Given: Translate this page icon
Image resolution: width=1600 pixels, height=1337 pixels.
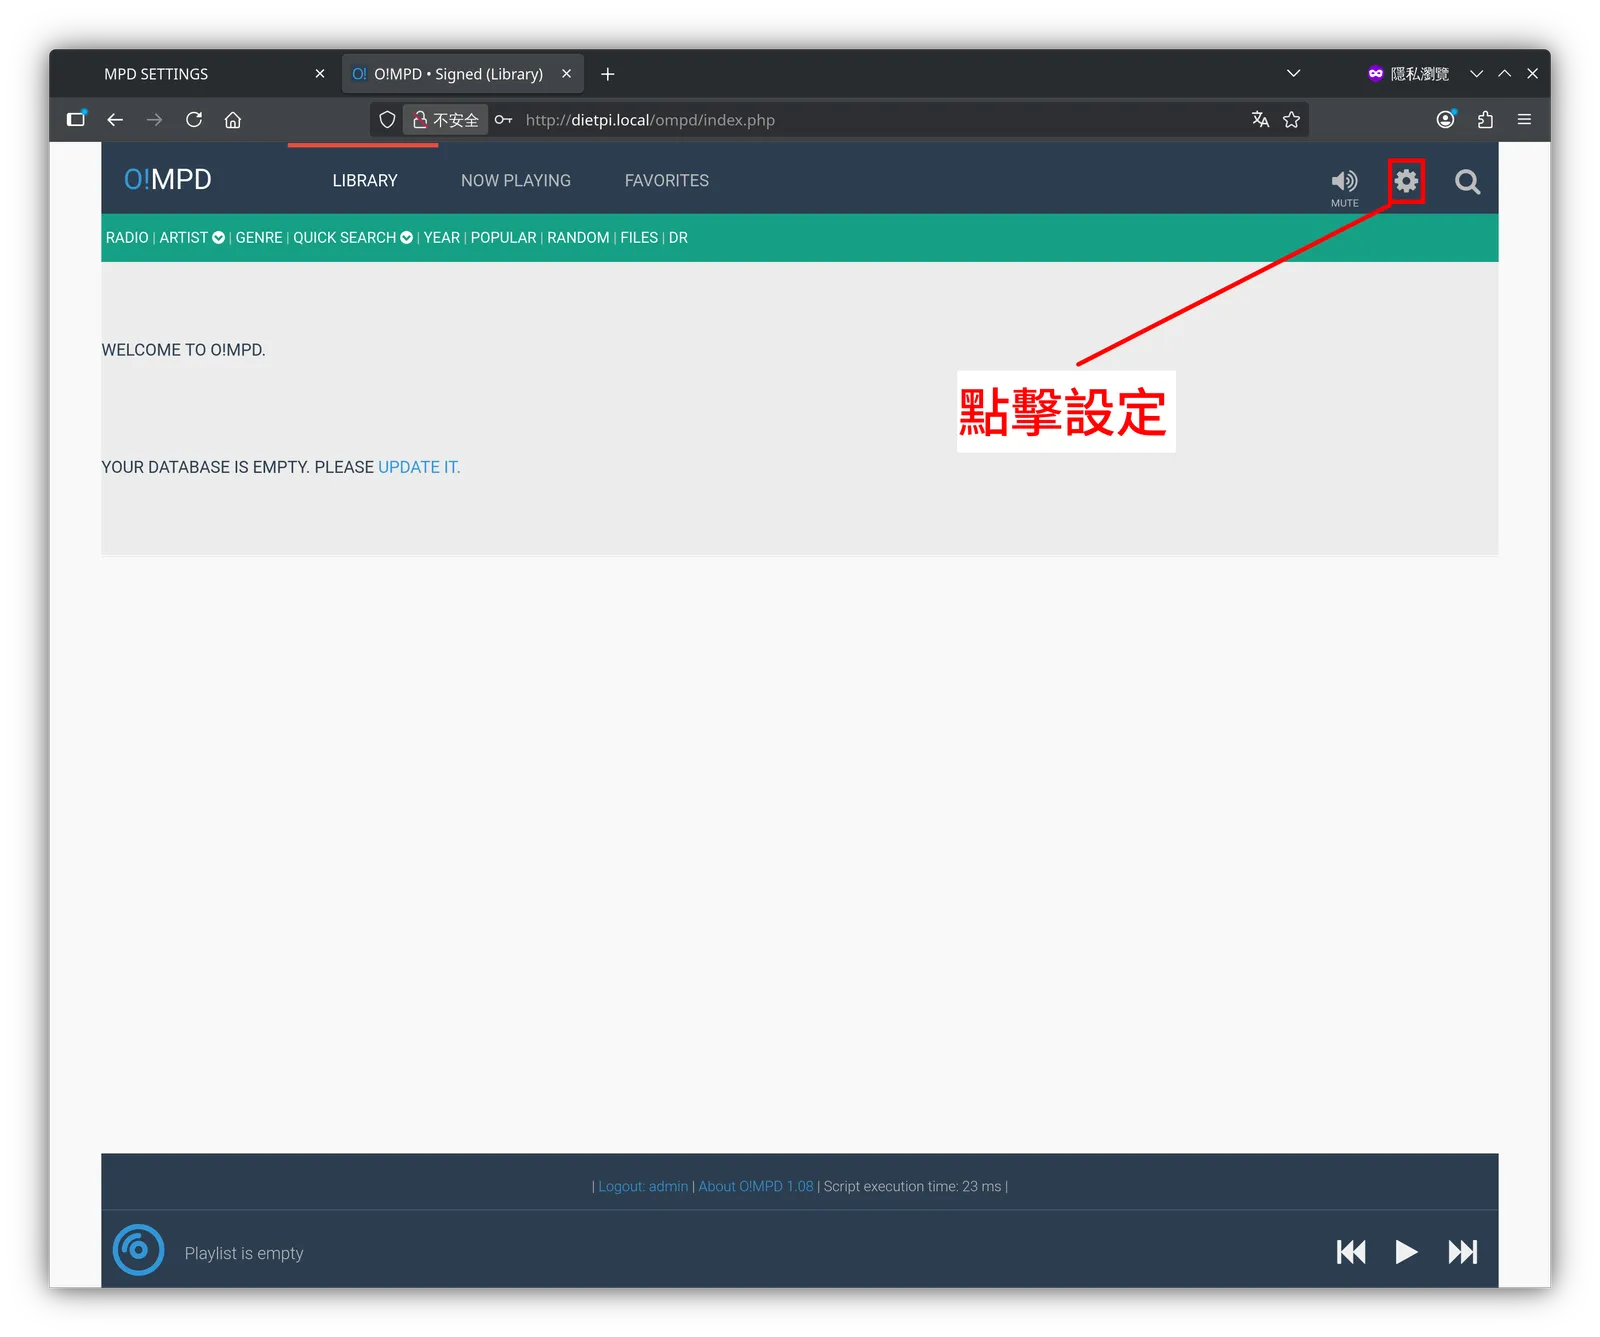Looking at the screenshot, I should [1260, 120].
